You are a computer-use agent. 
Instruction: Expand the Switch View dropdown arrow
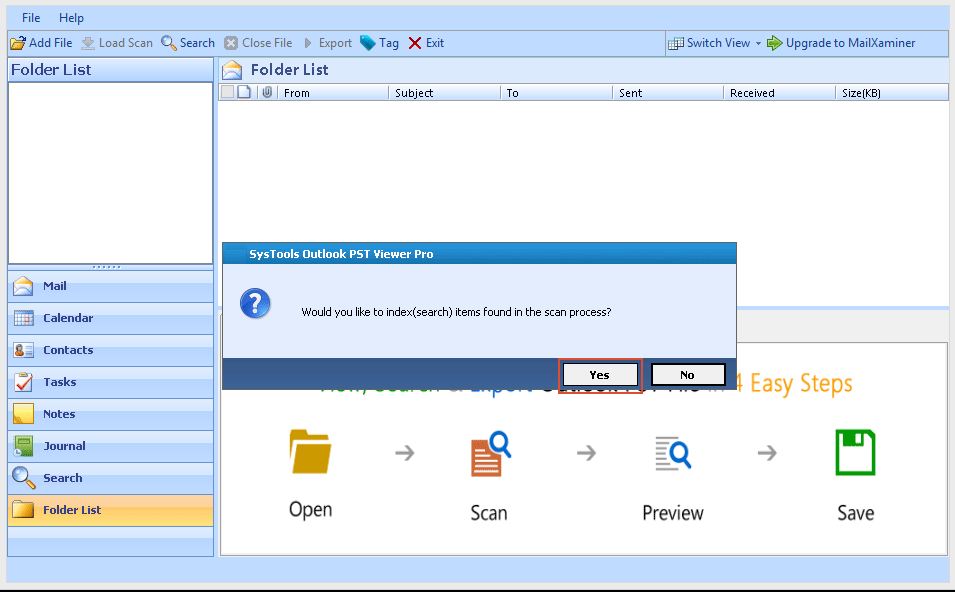point(758,43)
